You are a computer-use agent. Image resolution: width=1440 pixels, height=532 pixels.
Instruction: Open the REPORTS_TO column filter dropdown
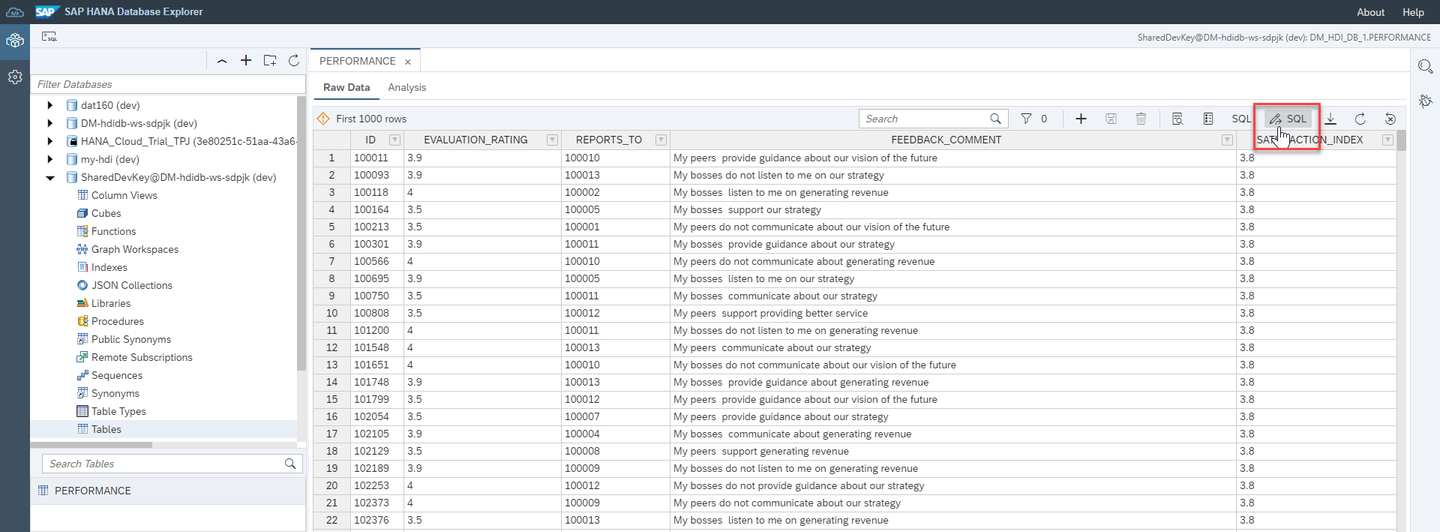[x=661, y=140]
